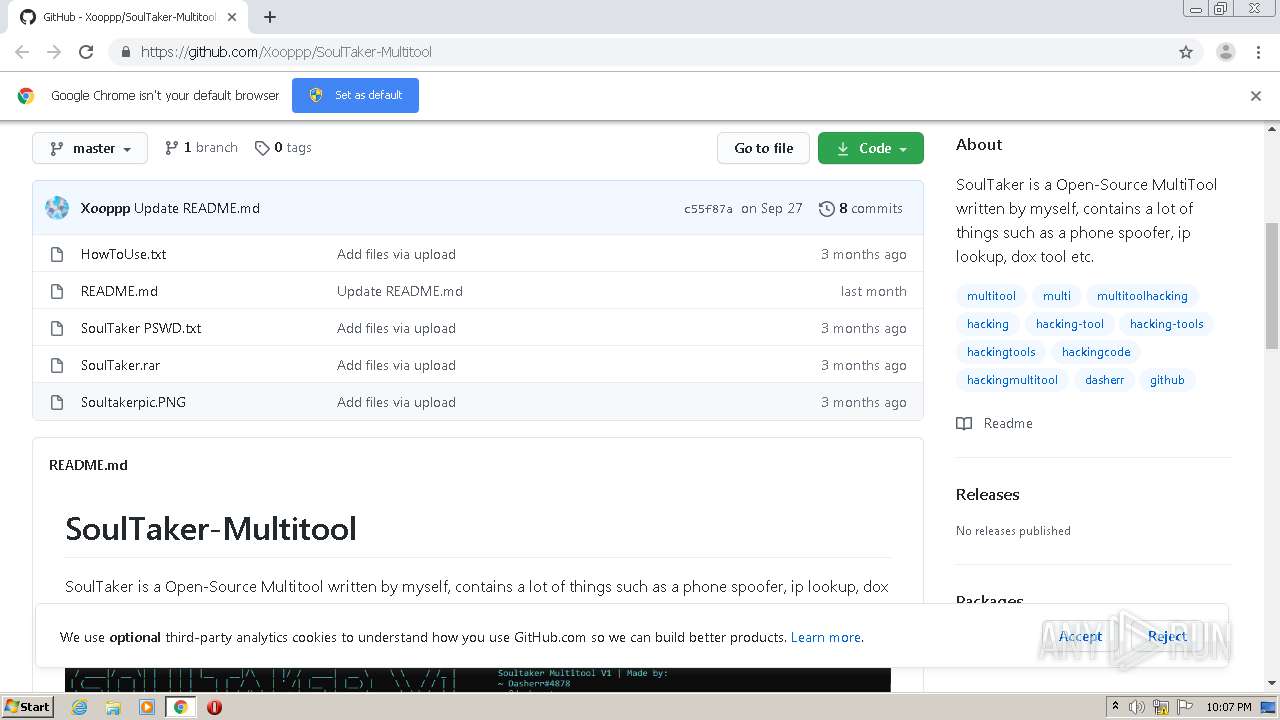Click the Chrome taskbar icon

(x=180, y=707)
